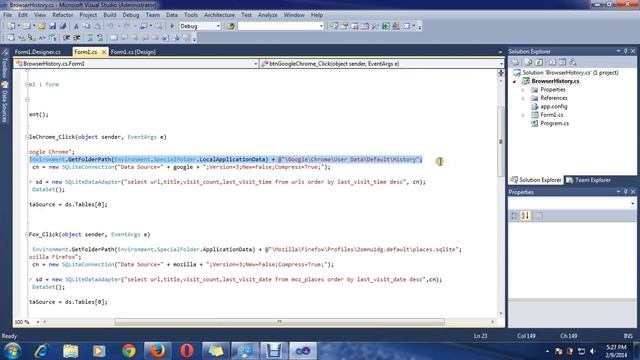640x360 pixels.
Task: Expand the Form1.cs node in Solution Explorer
Action: click(523, 115)
